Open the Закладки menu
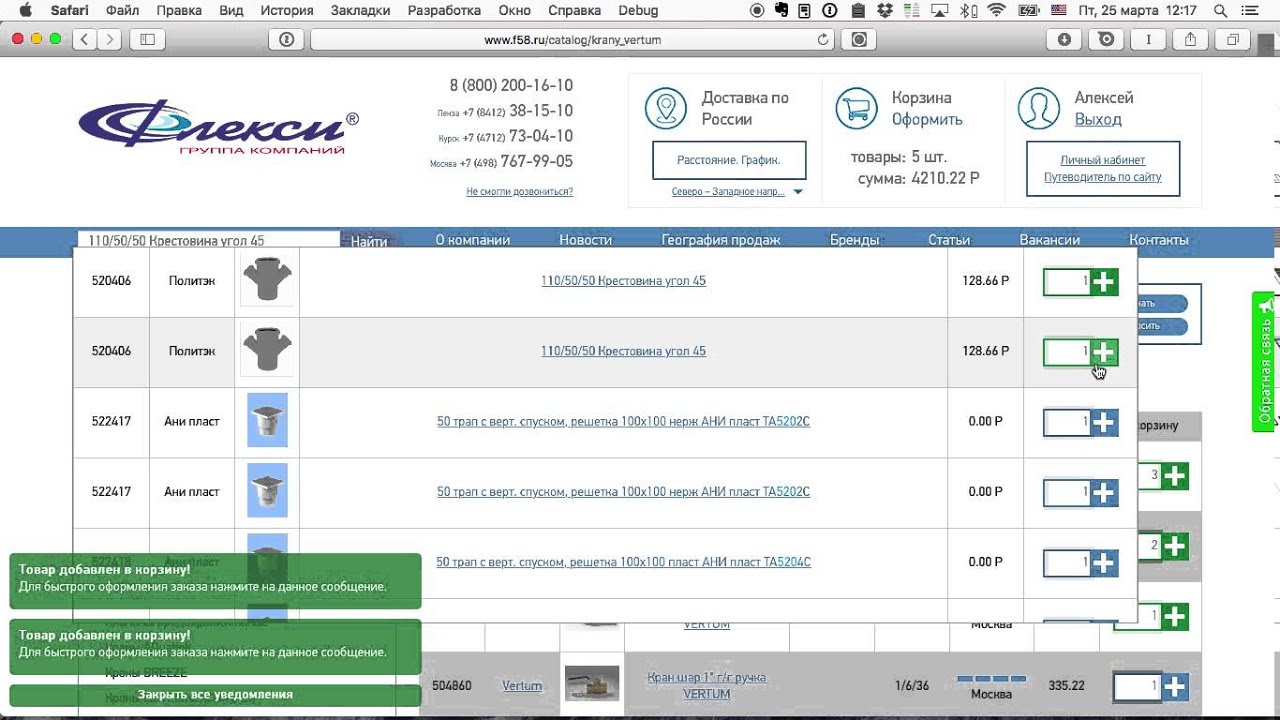 point(361,10)
